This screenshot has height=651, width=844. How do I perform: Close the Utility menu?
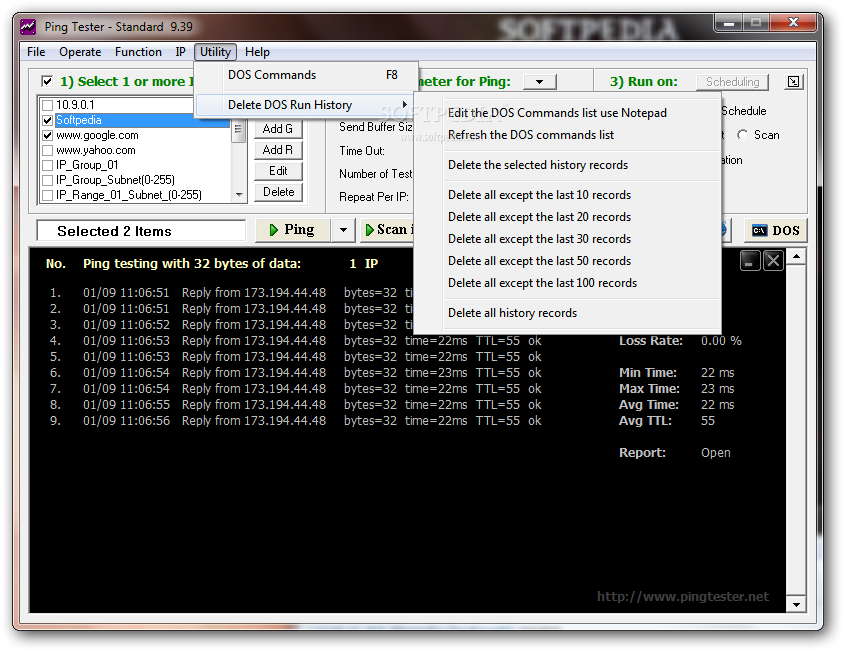(215, 52)
